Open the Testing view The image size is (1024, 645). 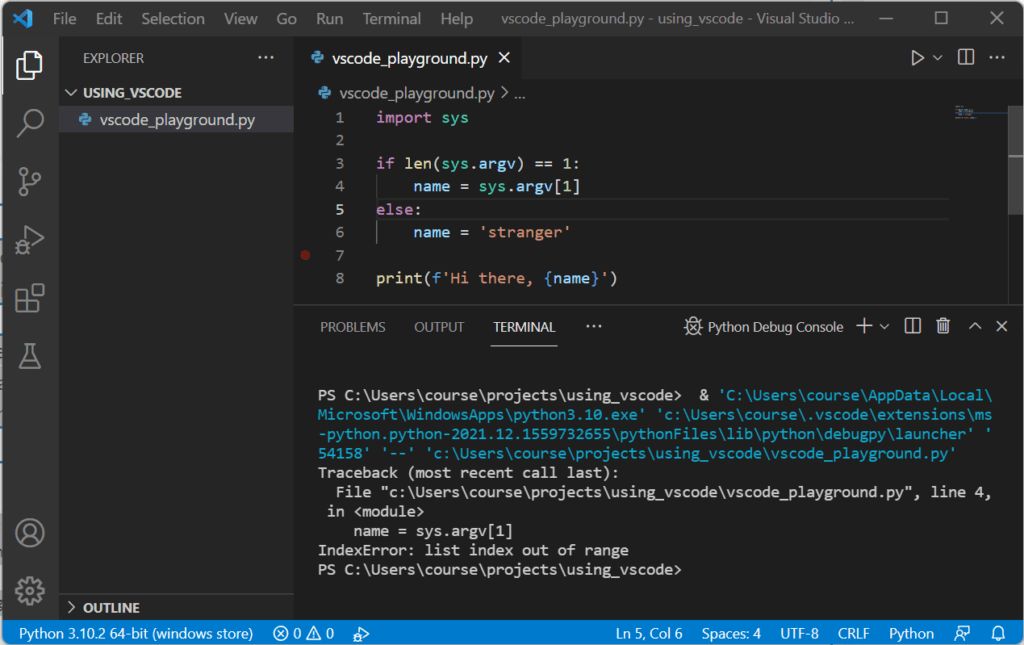30,354
